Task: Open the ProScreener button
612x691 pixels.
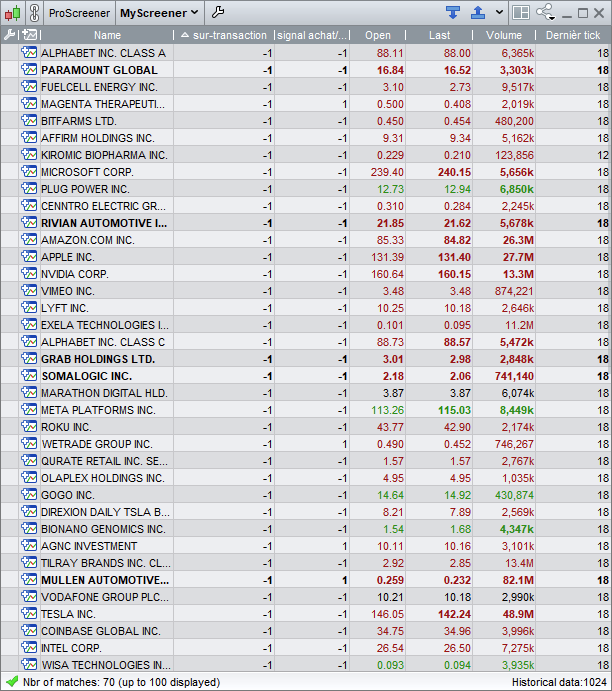Action: [x=79, y=13]
